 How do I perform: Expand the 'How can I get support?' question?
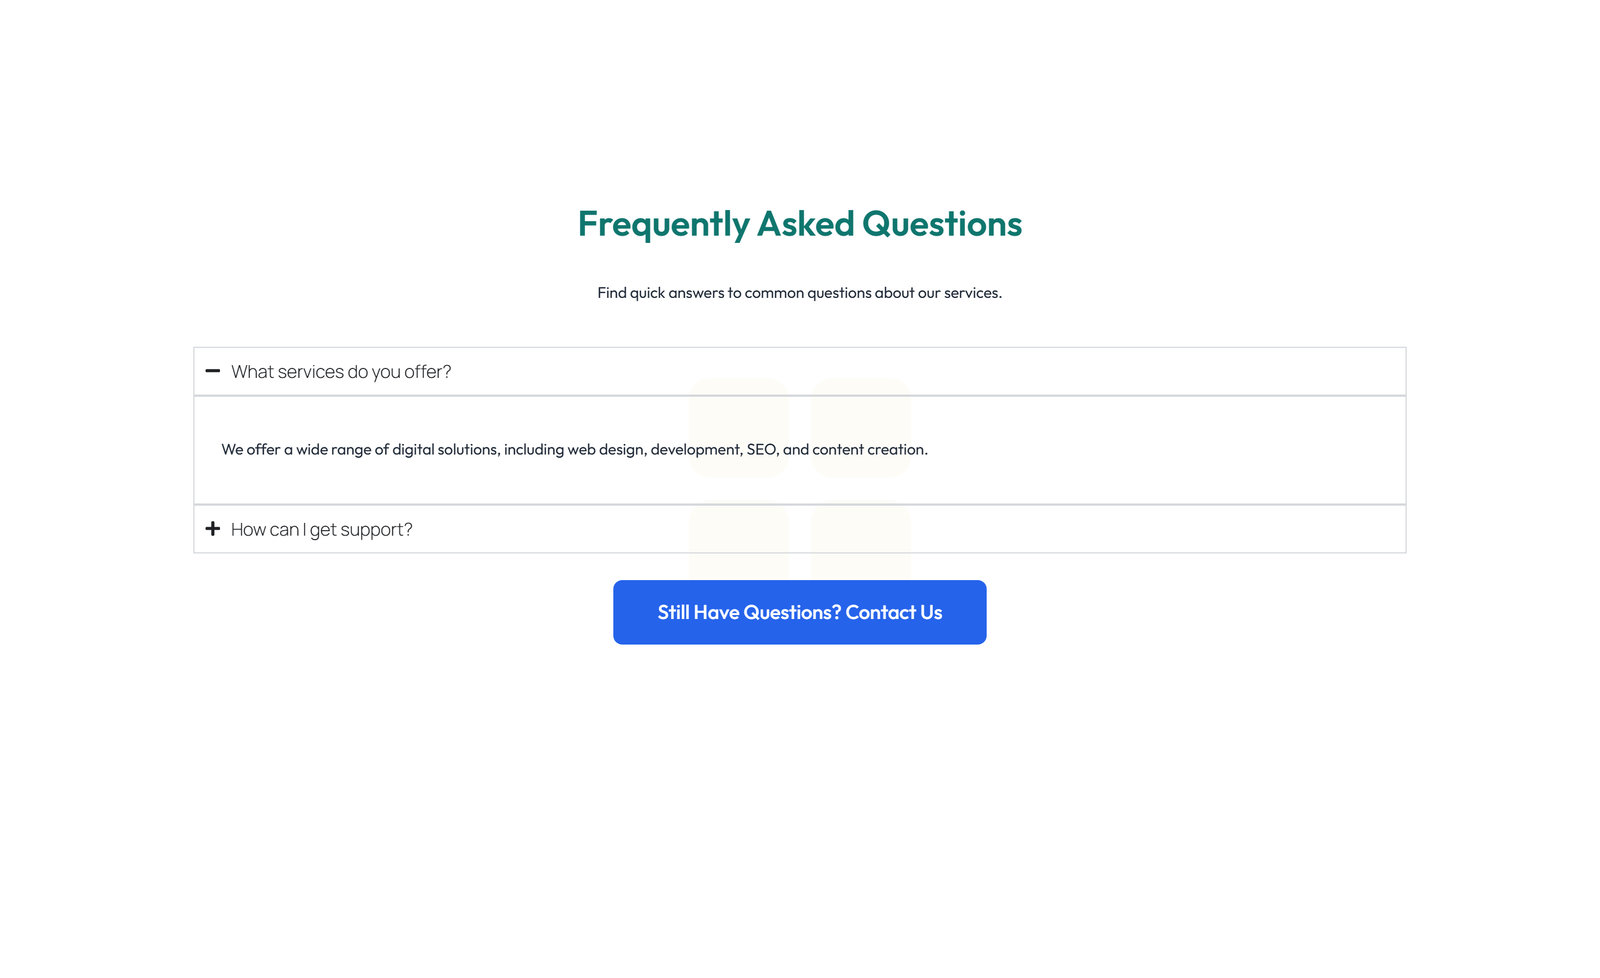click(321, 528)
